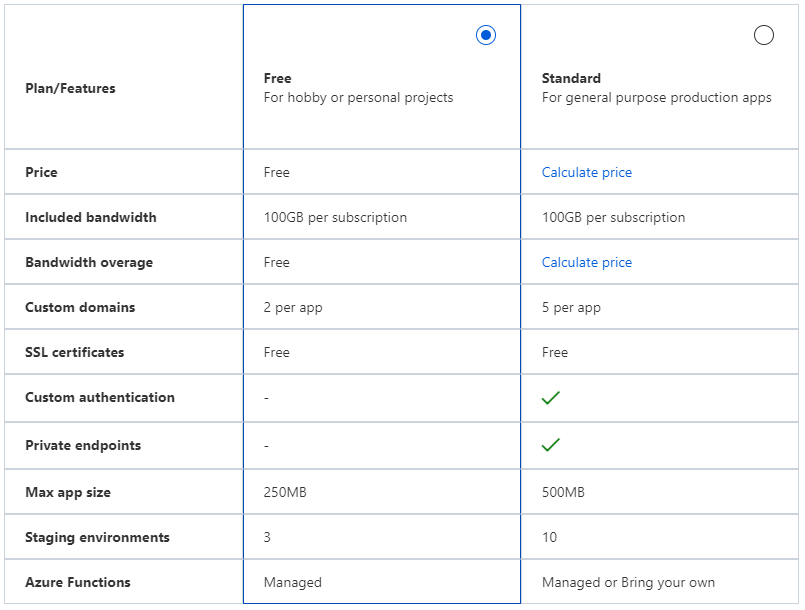
Task: Click the dash under Free Private endpoints
Action: [266, 445]
